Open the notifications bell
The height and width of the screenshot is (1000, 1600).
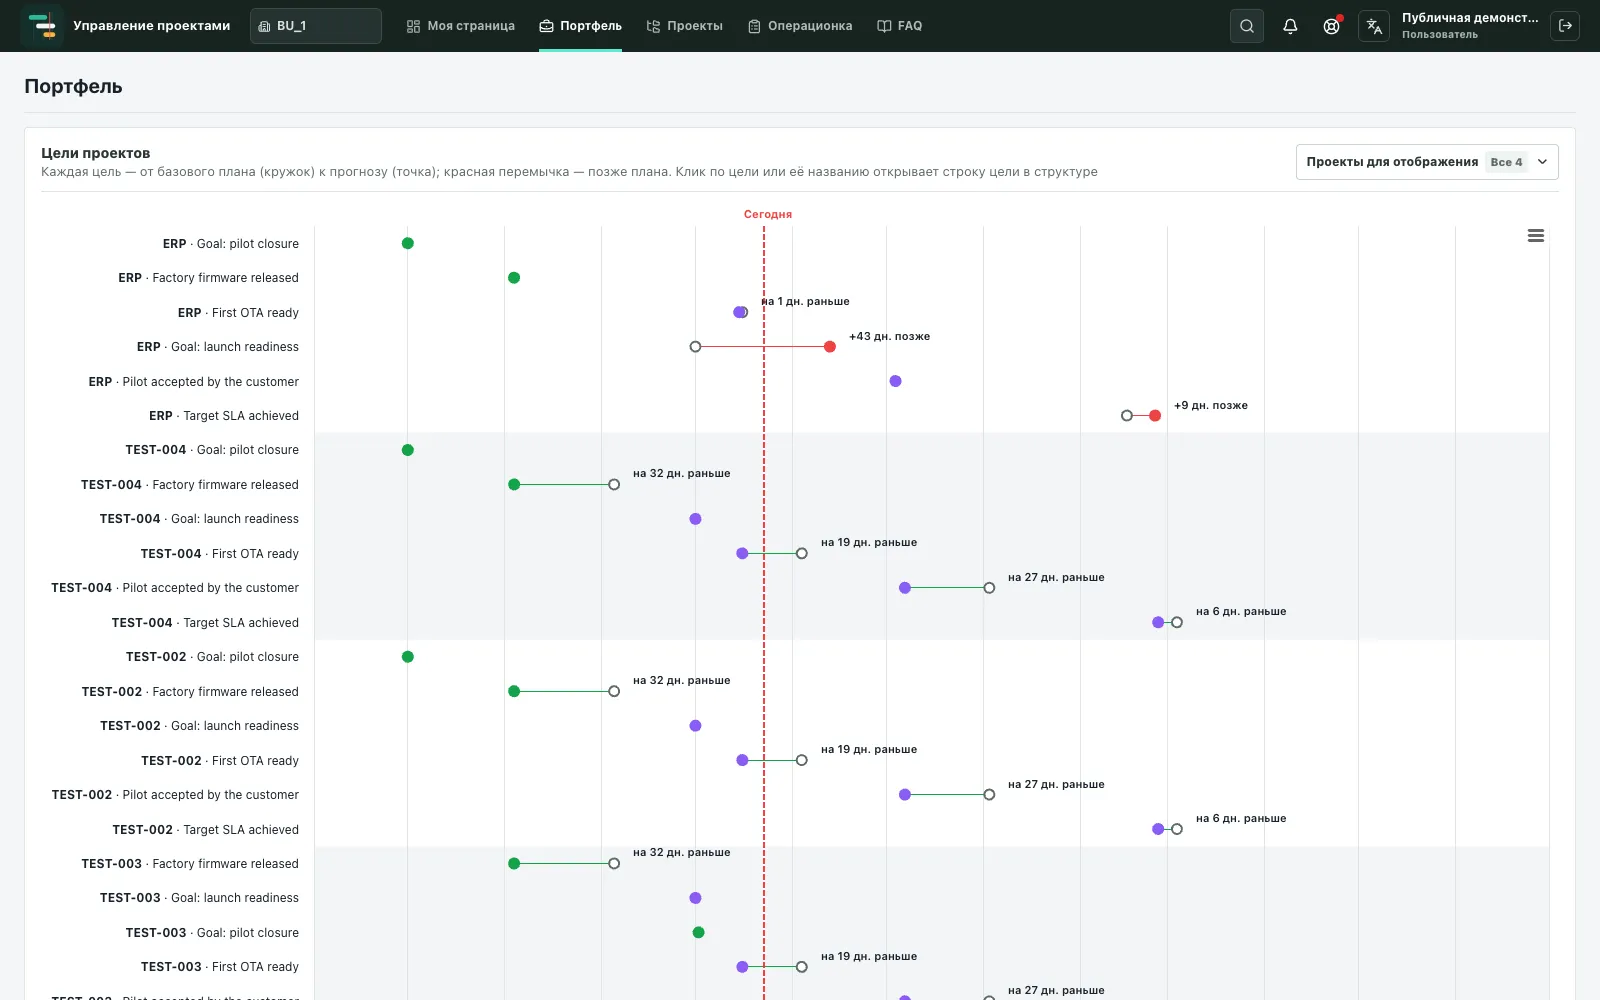(x=1290, y=26)
